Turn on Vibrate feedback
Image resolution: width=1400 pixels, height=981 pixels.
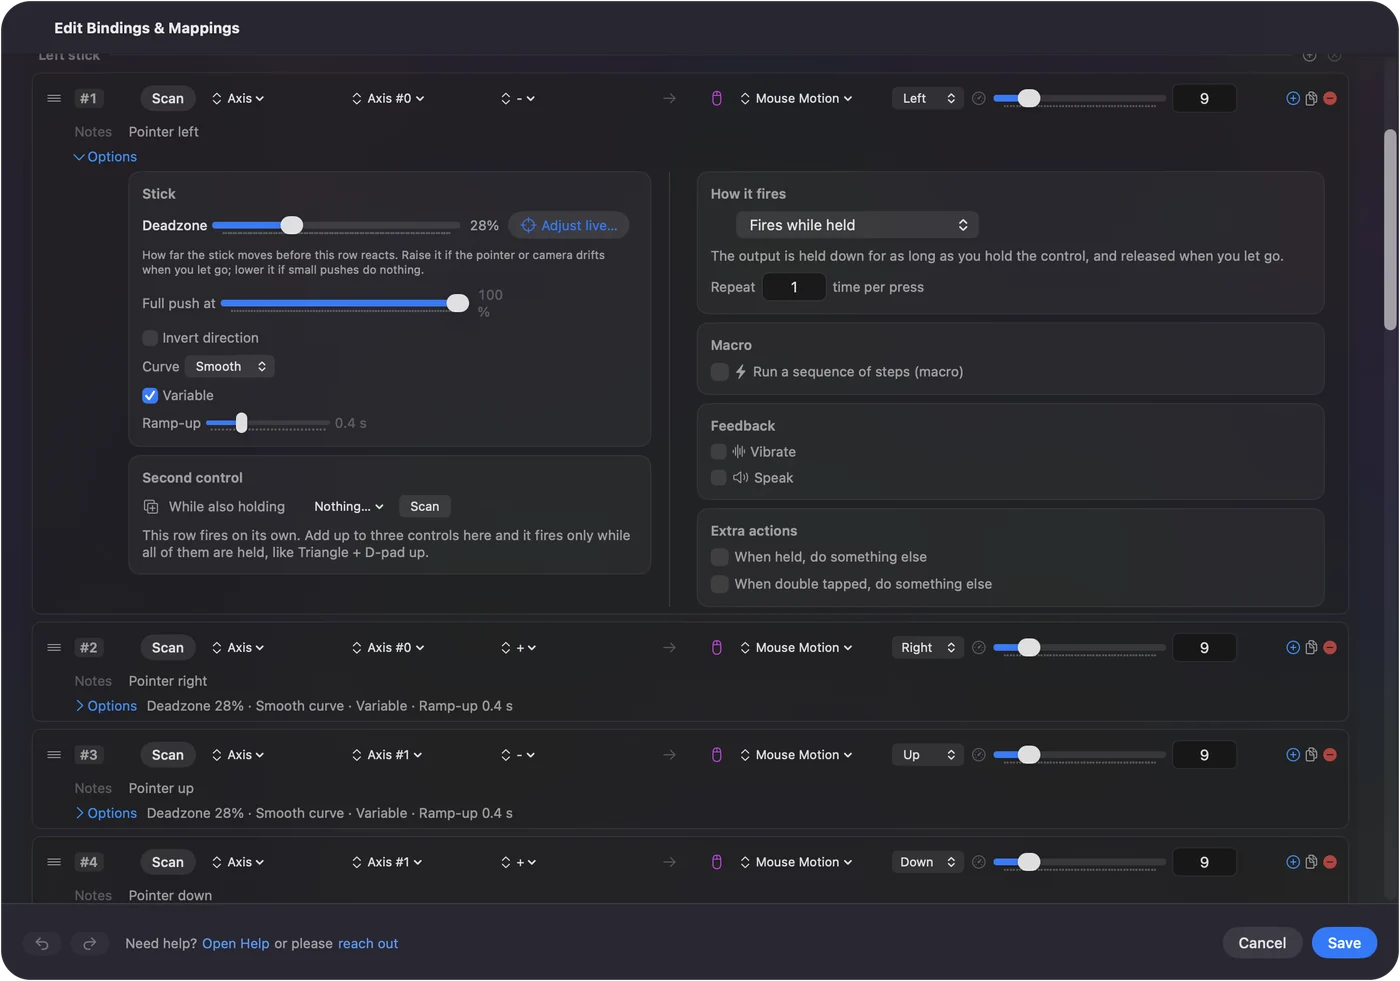click(x=718, y=451)
